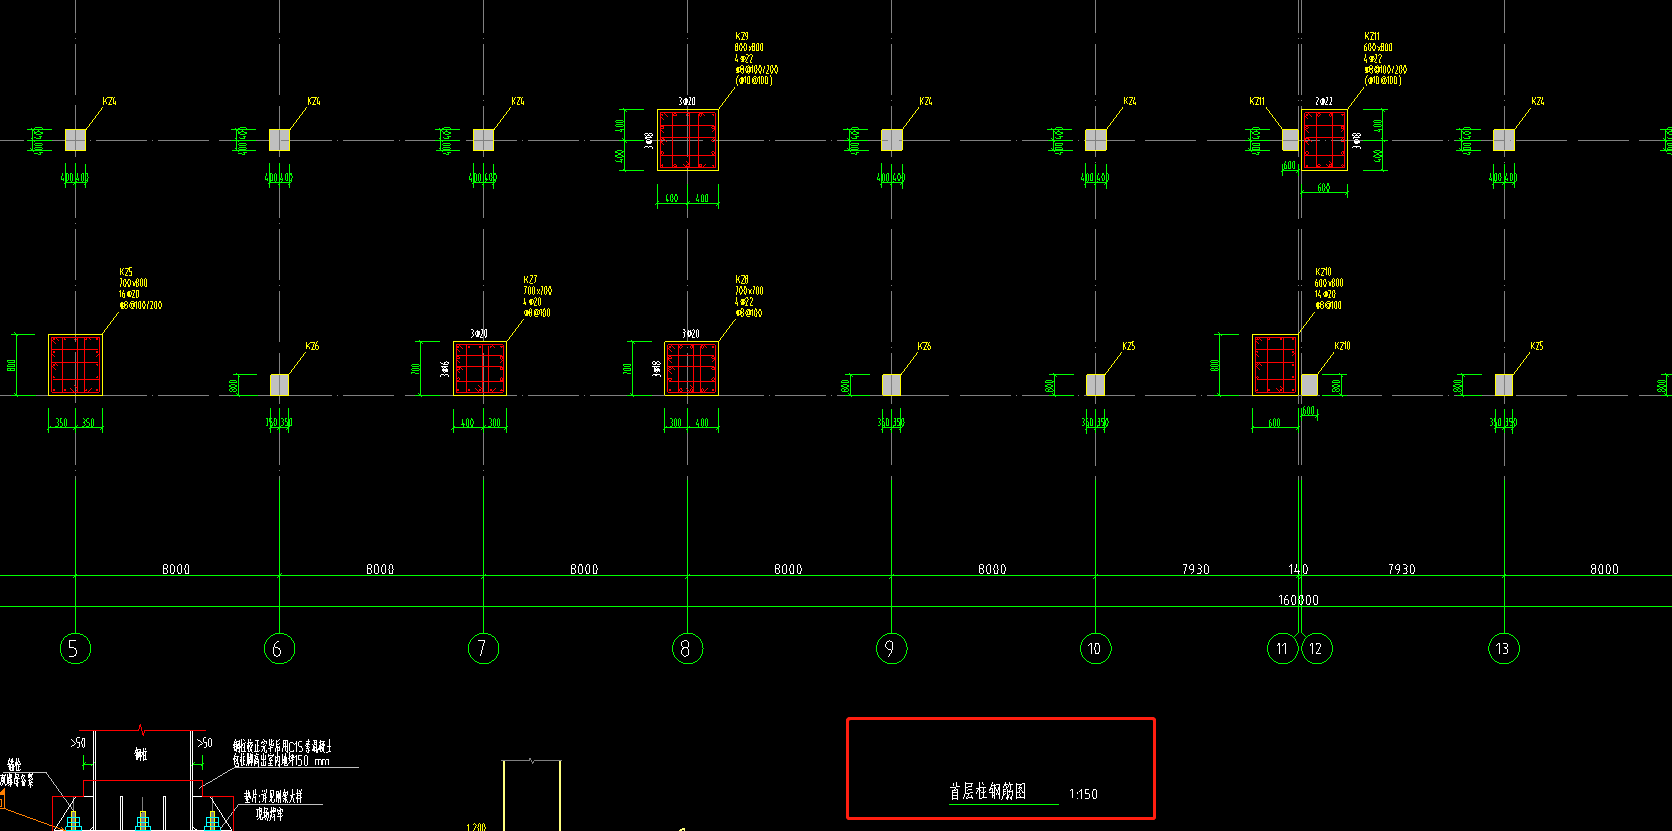Click the KZ7 annotation text block
The width and height of the screenshot is (1672, 831).
point(537,296)
